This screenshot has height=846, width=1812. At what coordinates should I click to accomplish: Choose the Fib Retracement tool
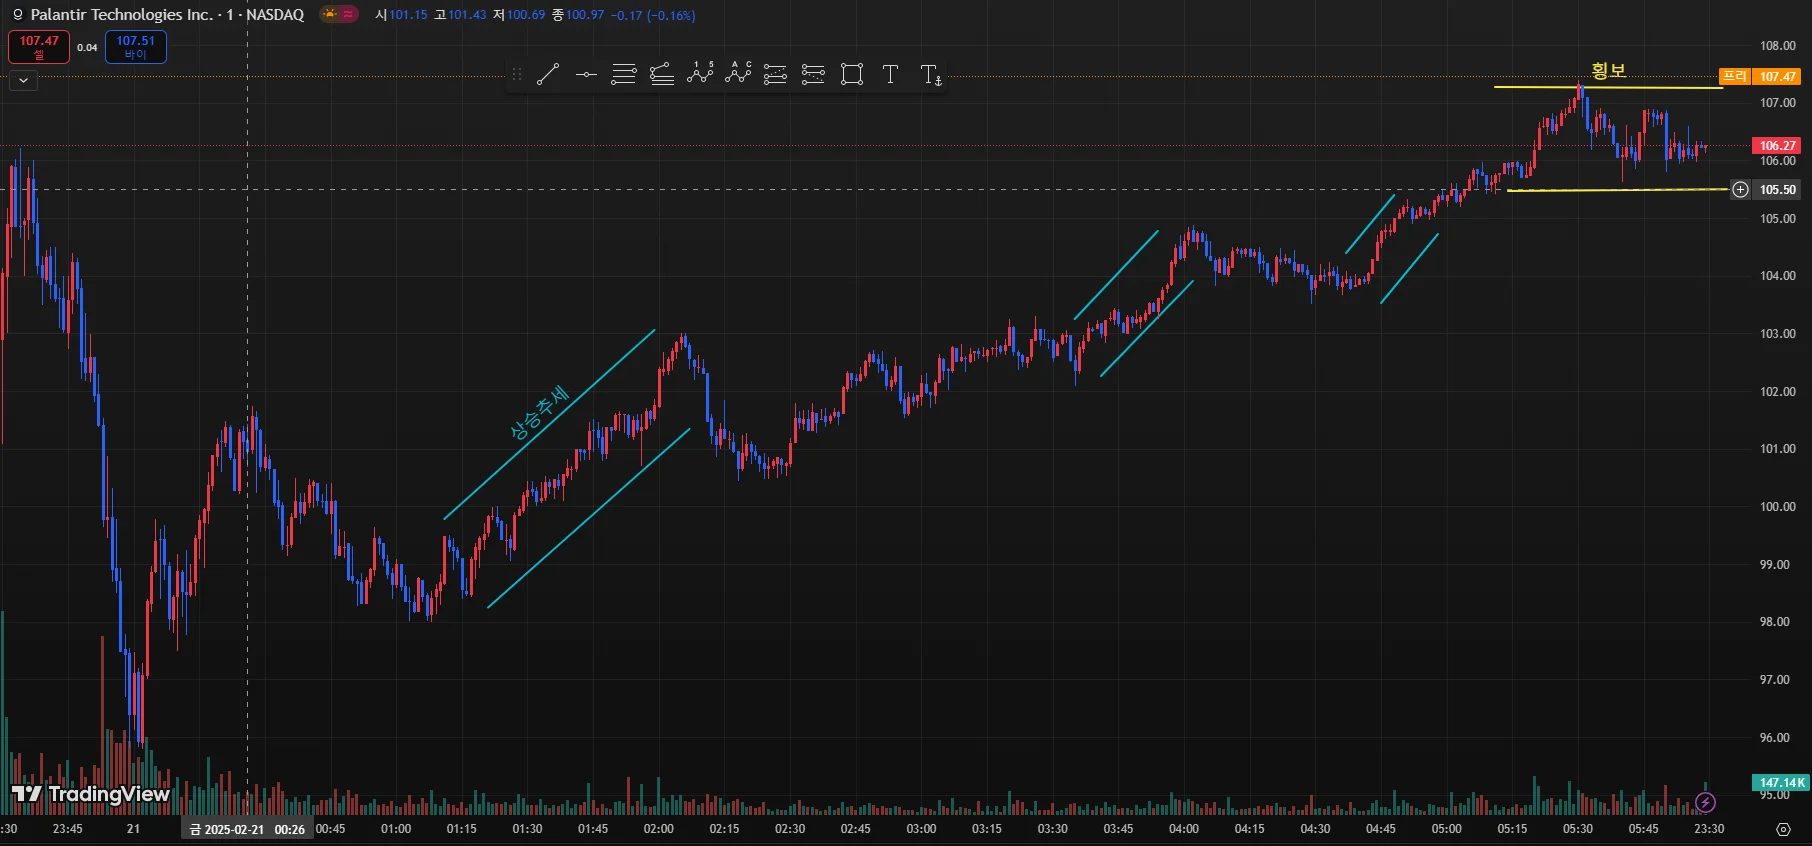[x=624, y=74]
